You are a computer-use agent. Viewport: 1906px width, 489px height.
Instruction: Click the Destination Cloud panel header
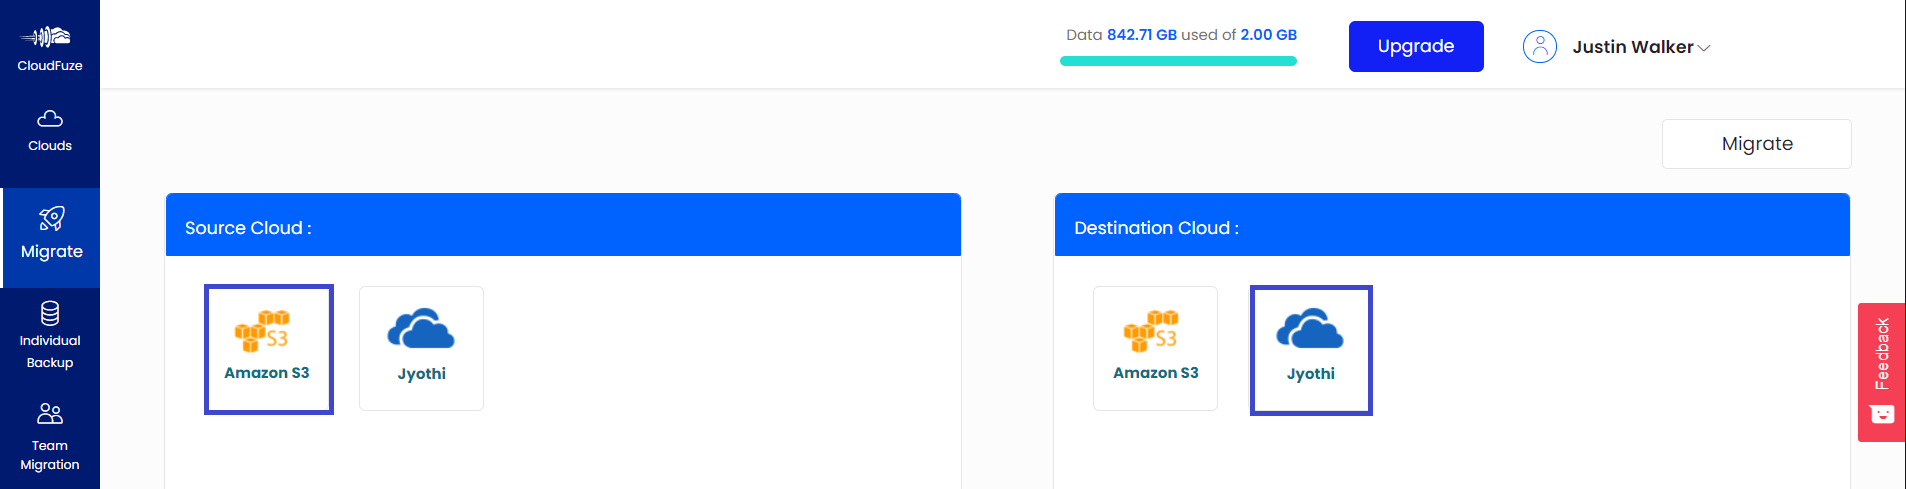(1451, 227)
